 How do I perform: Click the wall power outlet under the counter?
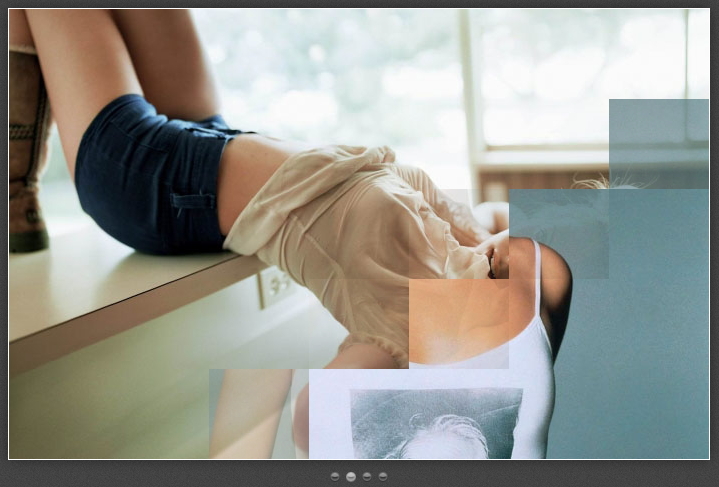(273, 286)
